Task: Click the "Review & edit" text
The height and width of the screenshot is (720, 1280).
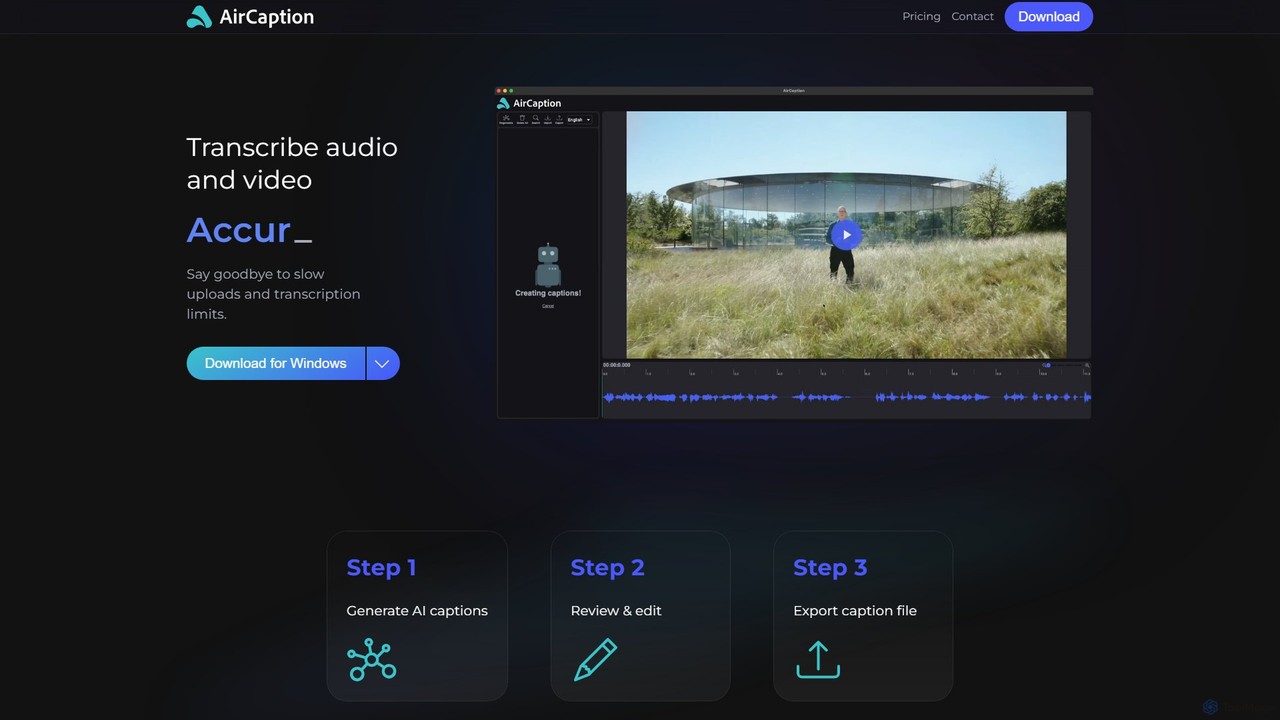Action: coord(616,611)
